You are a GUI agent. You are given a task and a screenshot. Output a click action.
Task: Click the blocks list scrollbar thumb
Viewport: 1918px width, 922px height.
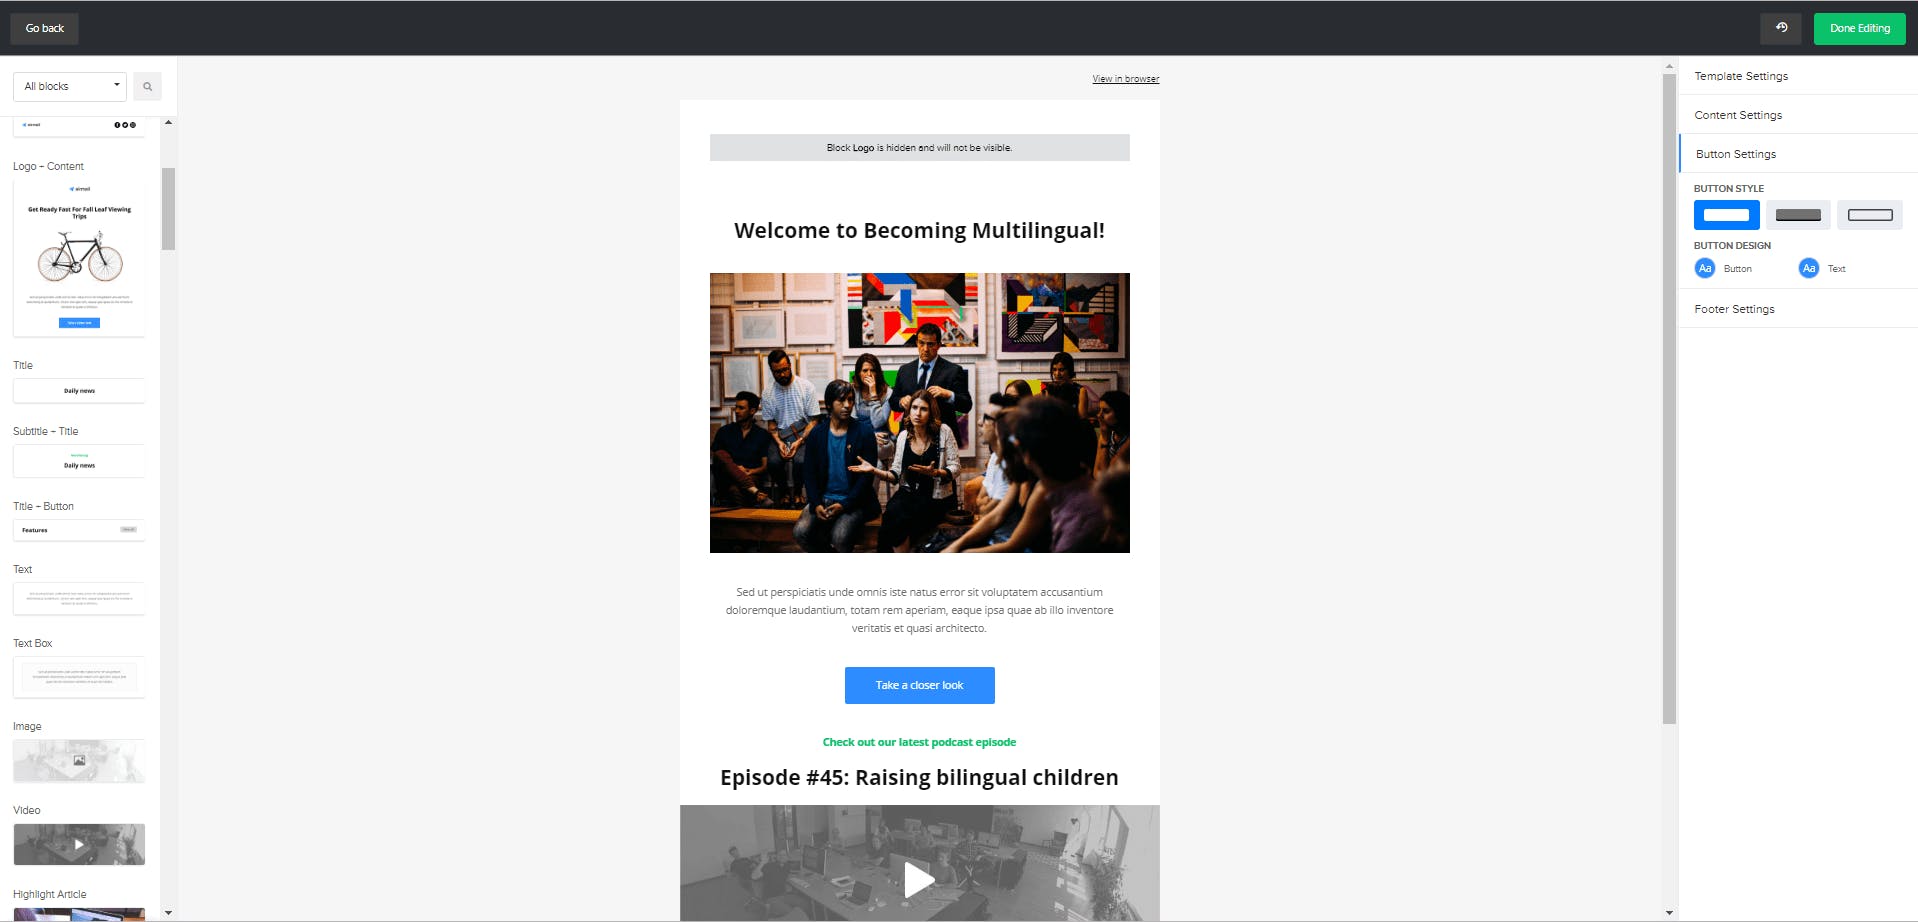coord(168,208)
